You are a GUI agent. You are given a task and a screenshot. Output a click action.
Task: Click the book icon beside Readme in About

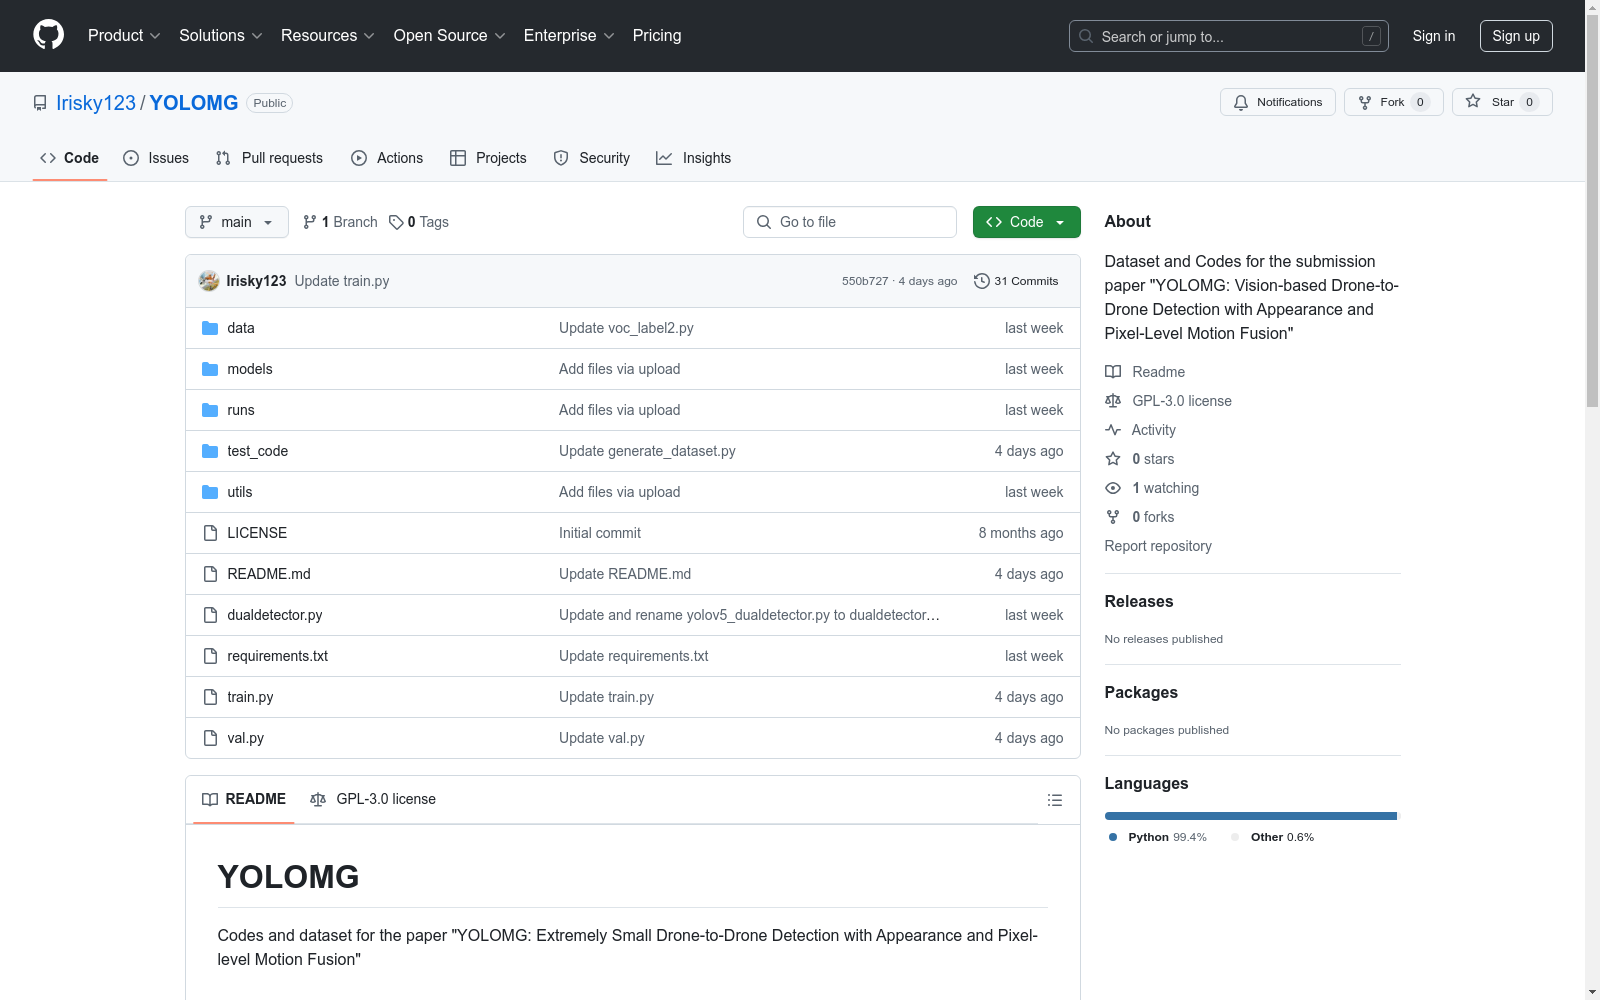click(x=1113, y=372)
